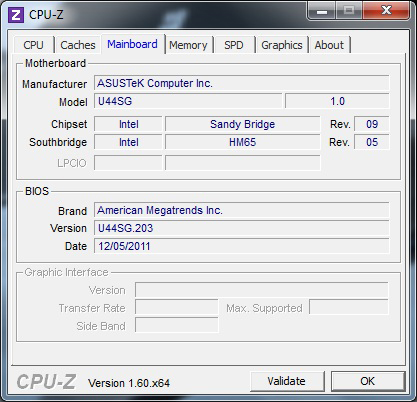
Task: Click the southbridge Rev. 05 value
Action: pyautogui.click(x=372, y=142)
